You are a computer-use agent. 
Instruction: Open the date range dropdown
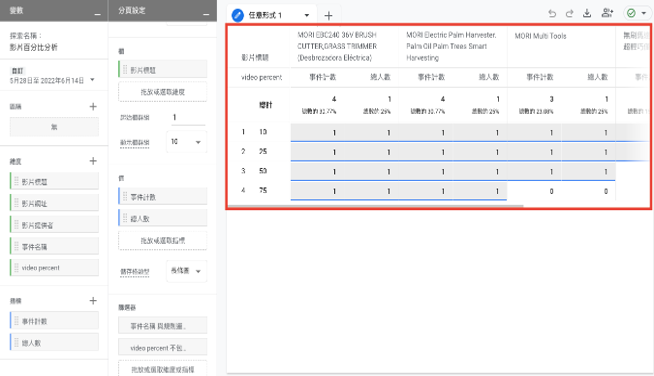92,80
